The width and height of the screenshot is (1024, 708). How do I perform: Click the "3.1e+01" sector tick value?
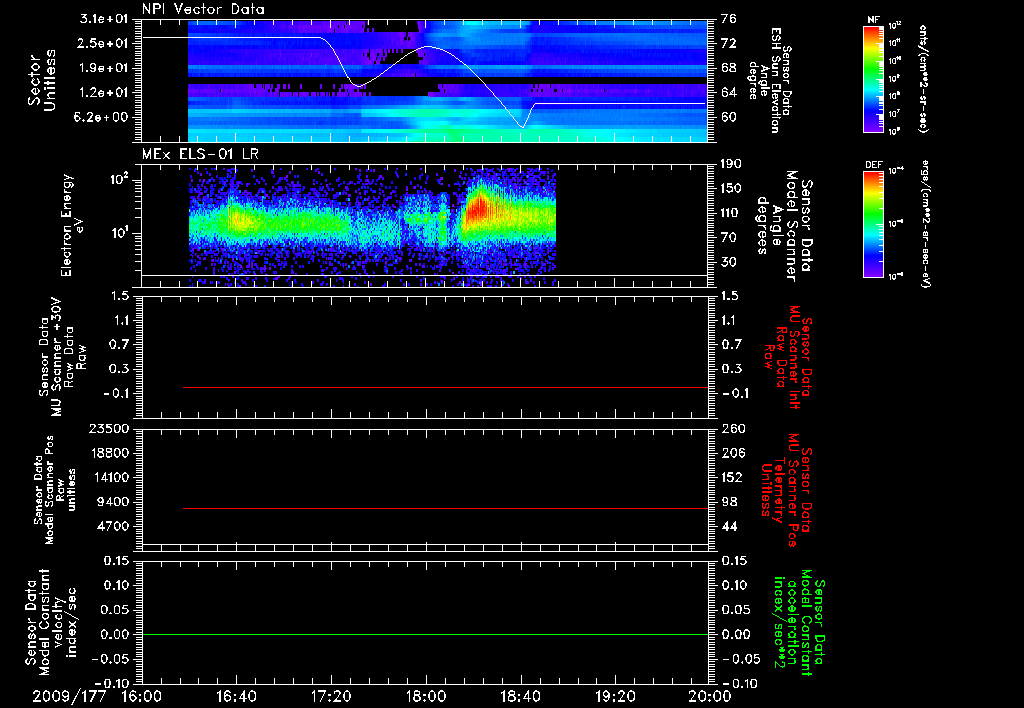pos(104,19)
